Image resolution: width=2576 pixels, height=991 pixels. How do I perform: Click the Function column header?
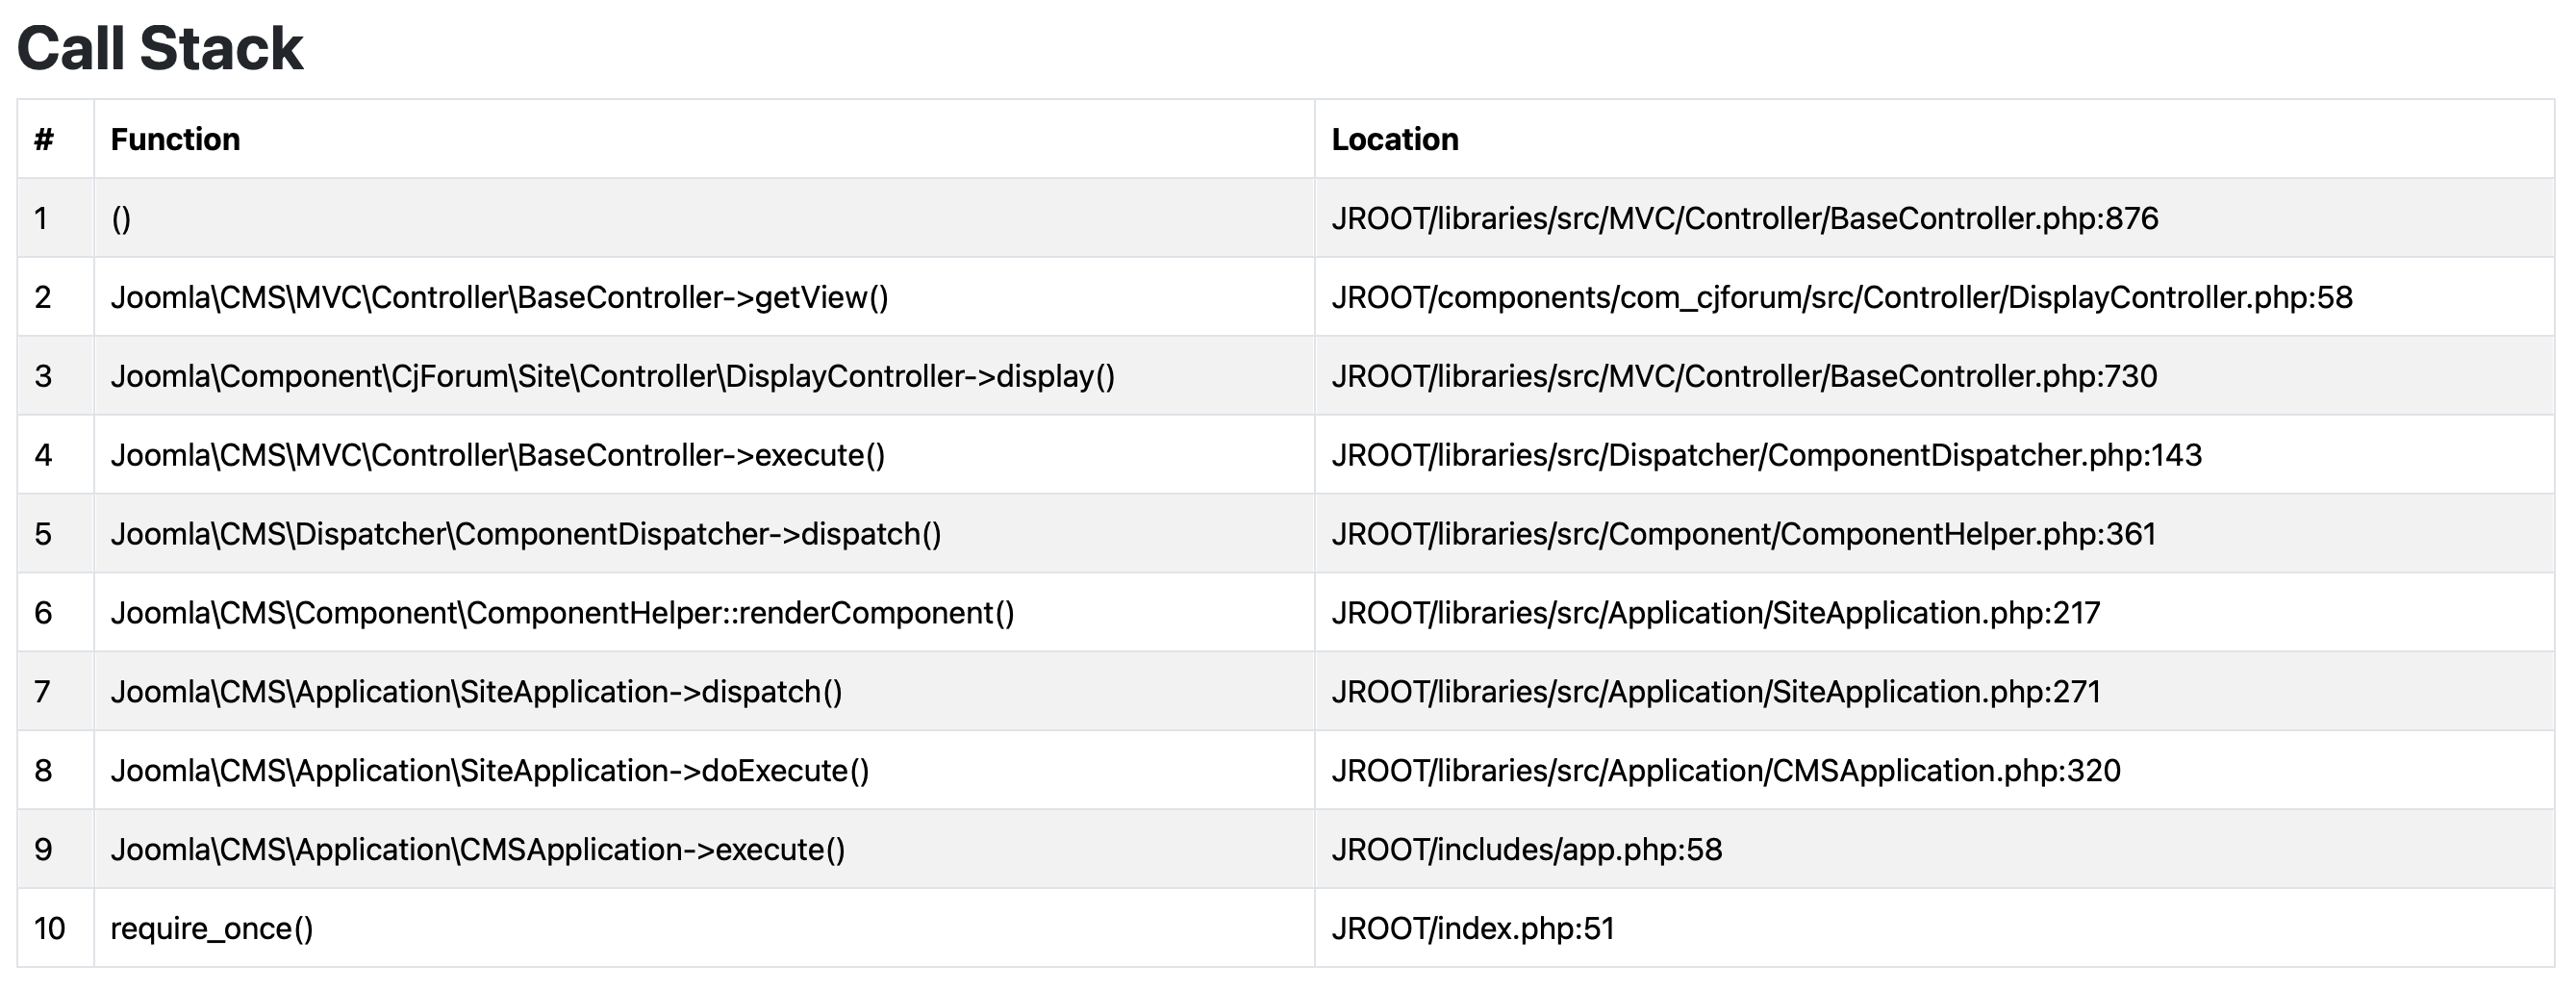pos(175,139)
